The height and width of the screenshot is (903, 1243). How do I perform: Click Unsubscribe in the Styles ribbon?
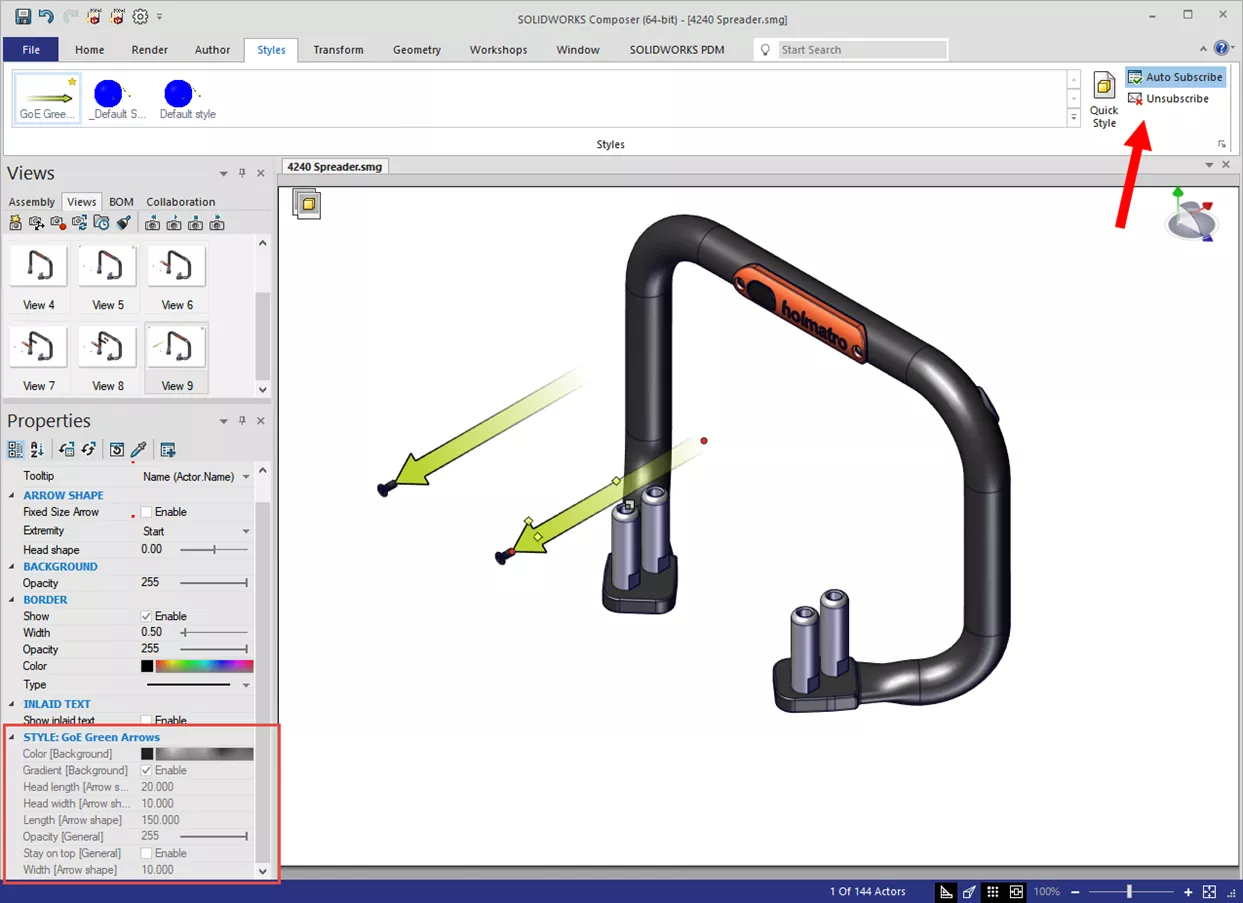click(1168, 99)
